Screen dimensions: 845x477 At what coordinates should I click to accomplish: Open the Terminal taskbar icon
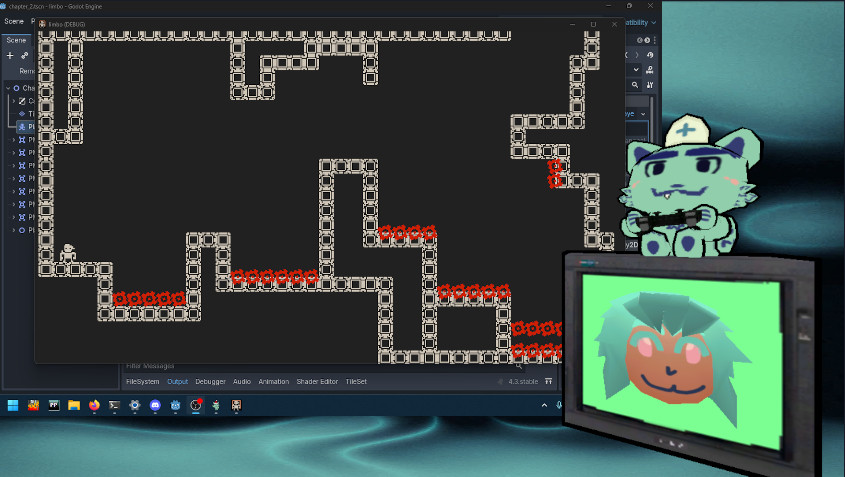114,405
